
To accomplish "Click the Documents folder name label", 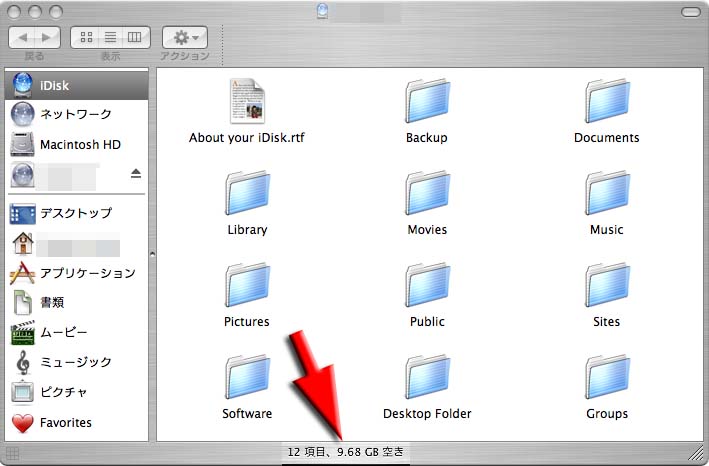I will click(x=607, y=137).
